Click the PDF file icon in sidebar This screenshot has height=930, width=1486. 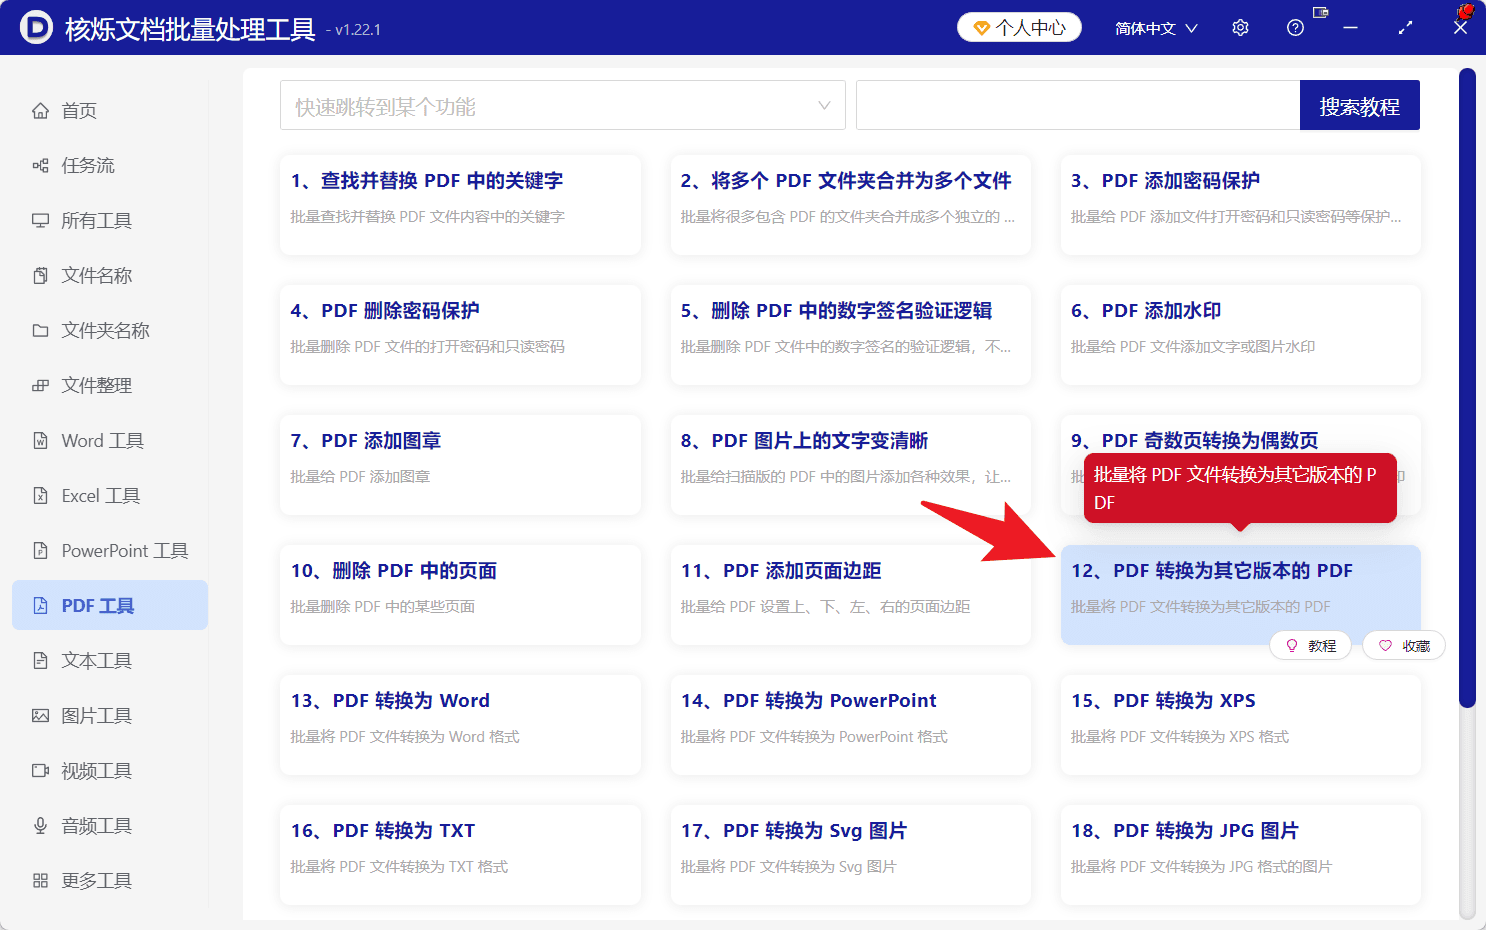point(40,606)
